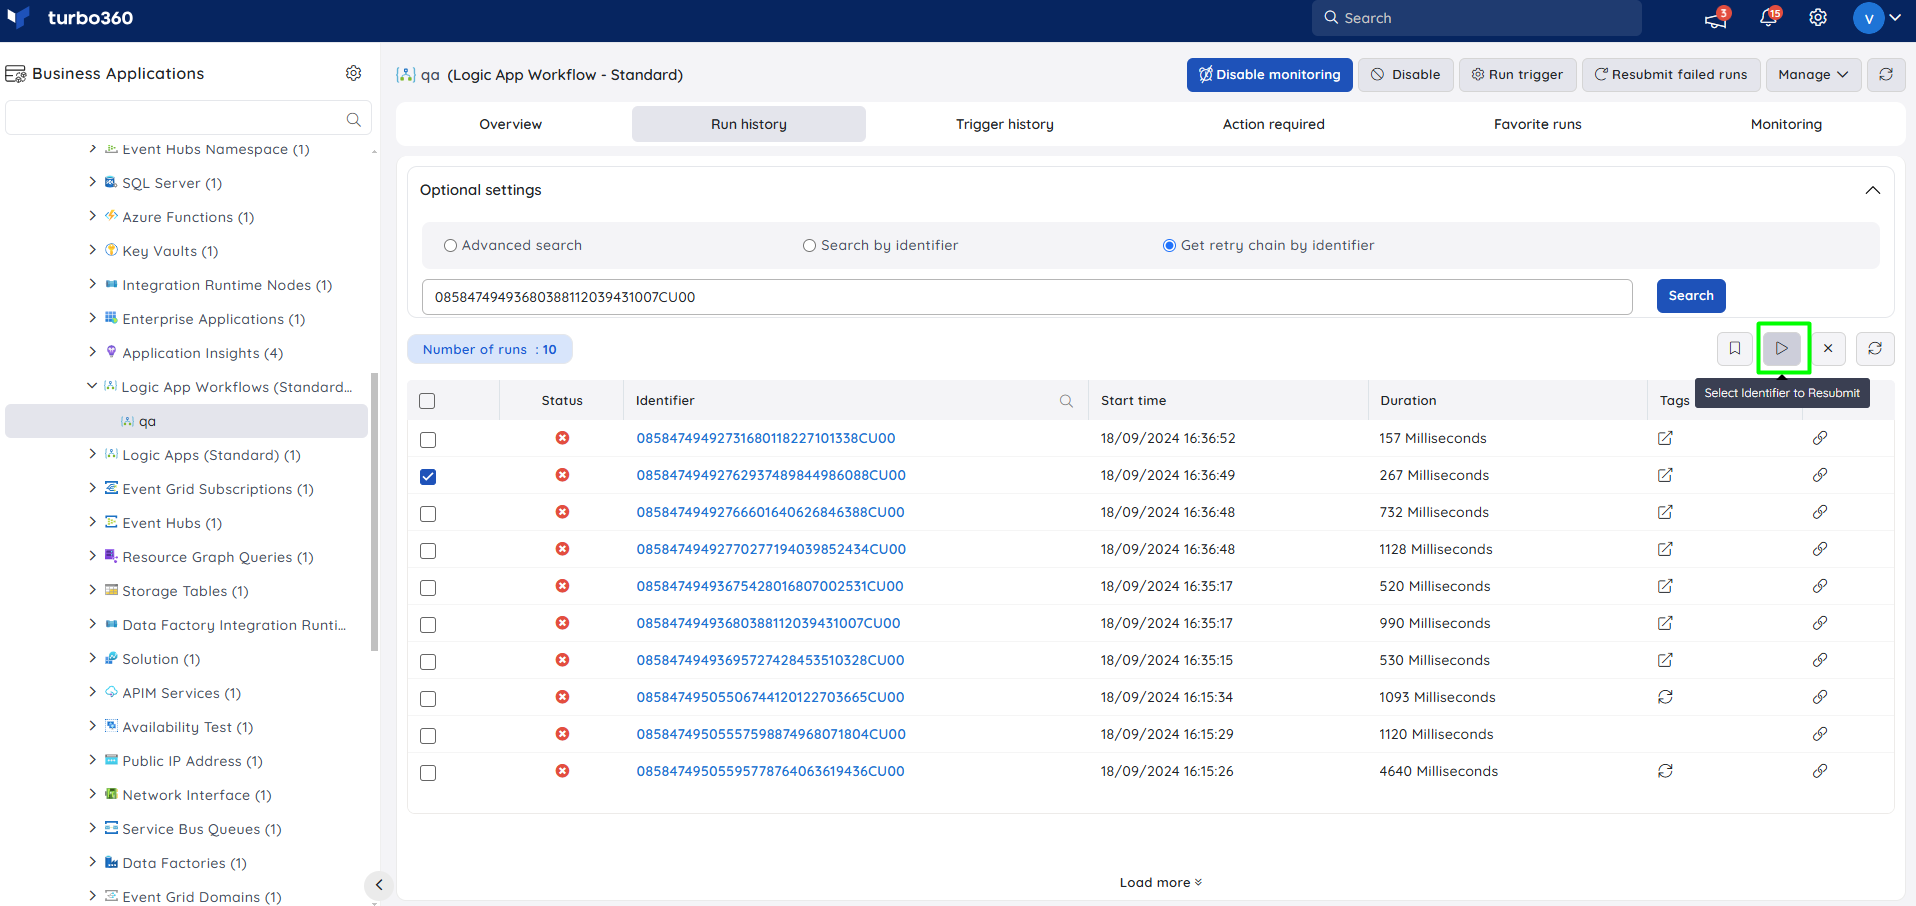Open the user avatar dropdown
1916x906 pixels.
click(1877, 18)
